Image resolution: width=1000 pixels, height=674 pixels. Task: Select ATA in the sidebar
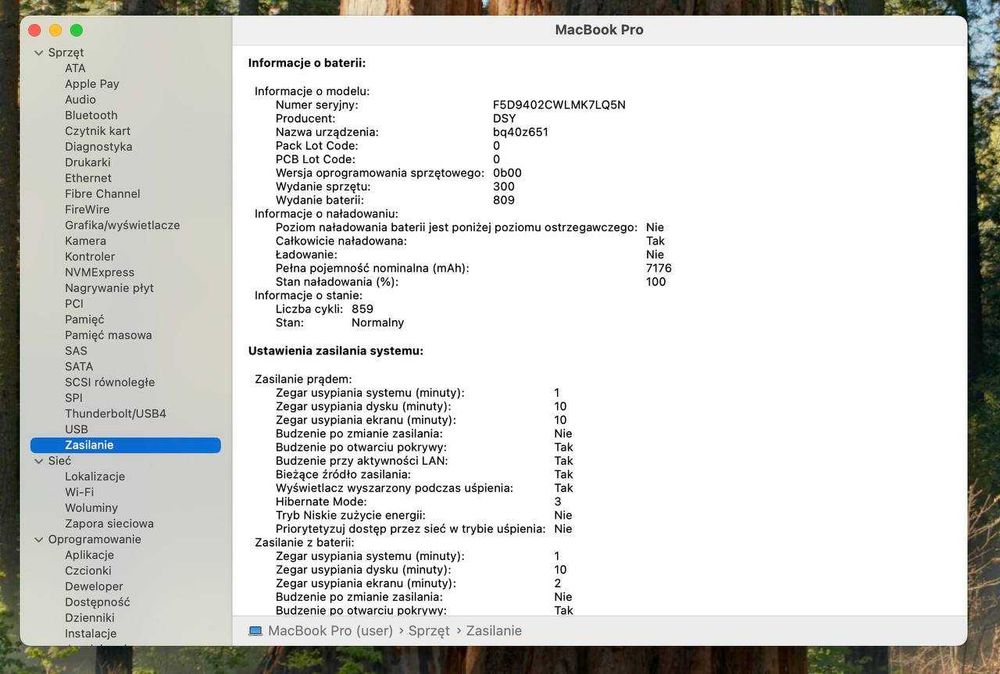pyautogui.click(x=75, y=68)
